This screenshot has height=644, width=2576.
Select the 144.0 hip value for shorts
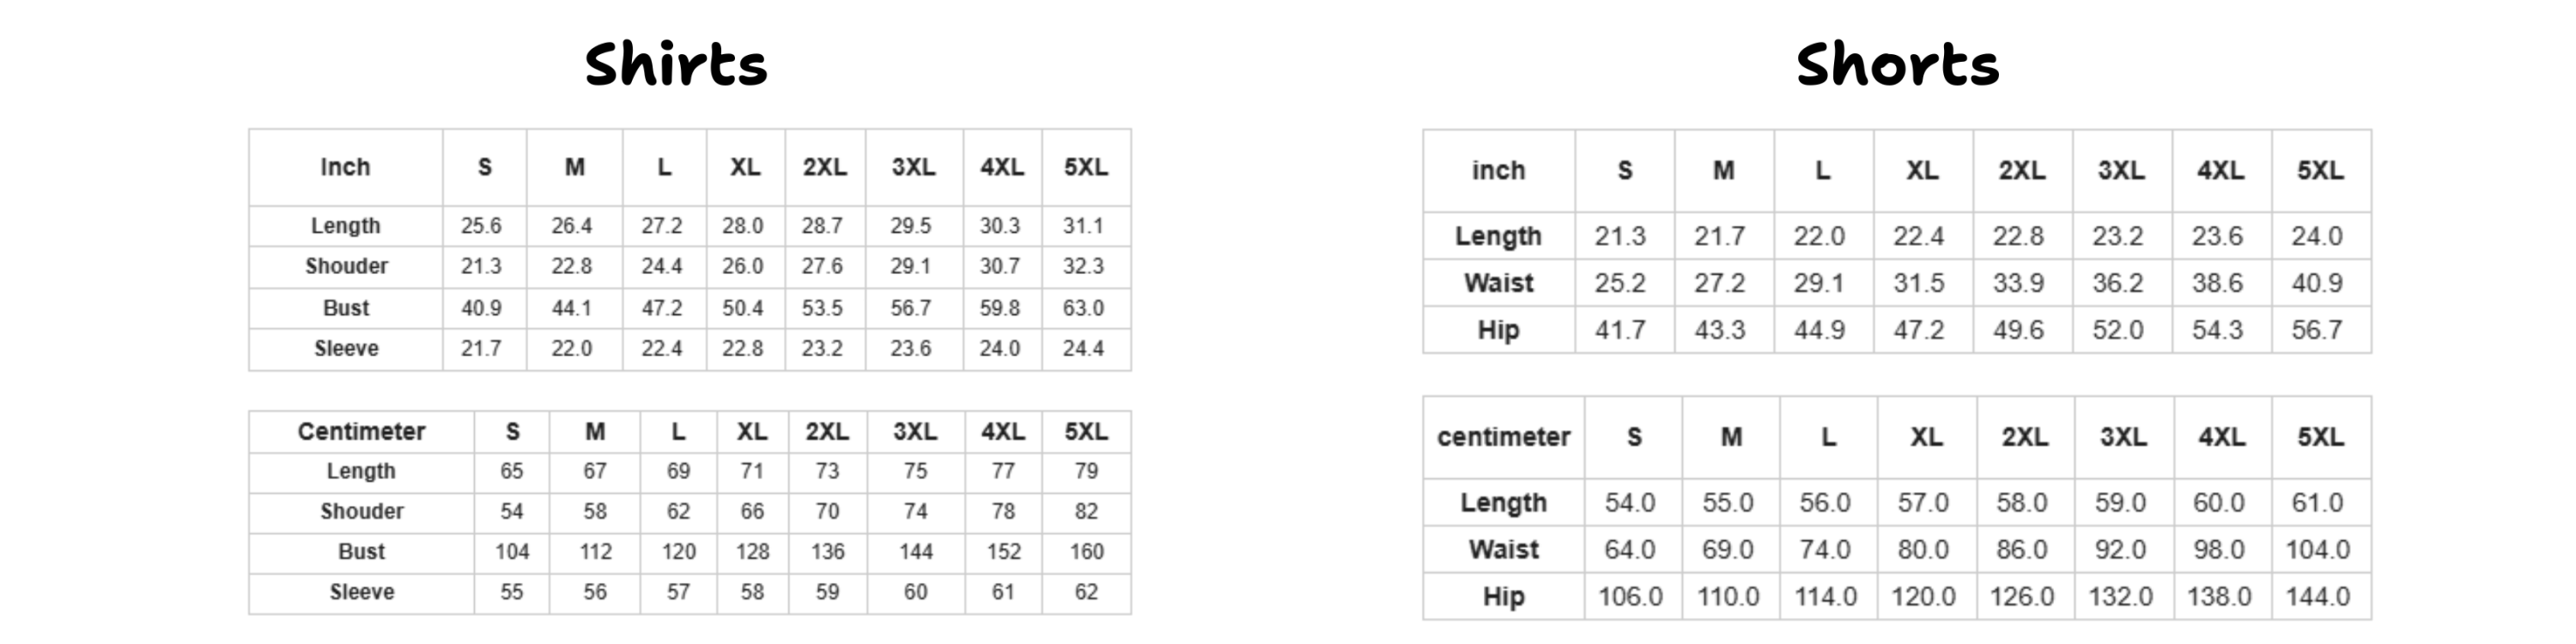(2317, 597)
